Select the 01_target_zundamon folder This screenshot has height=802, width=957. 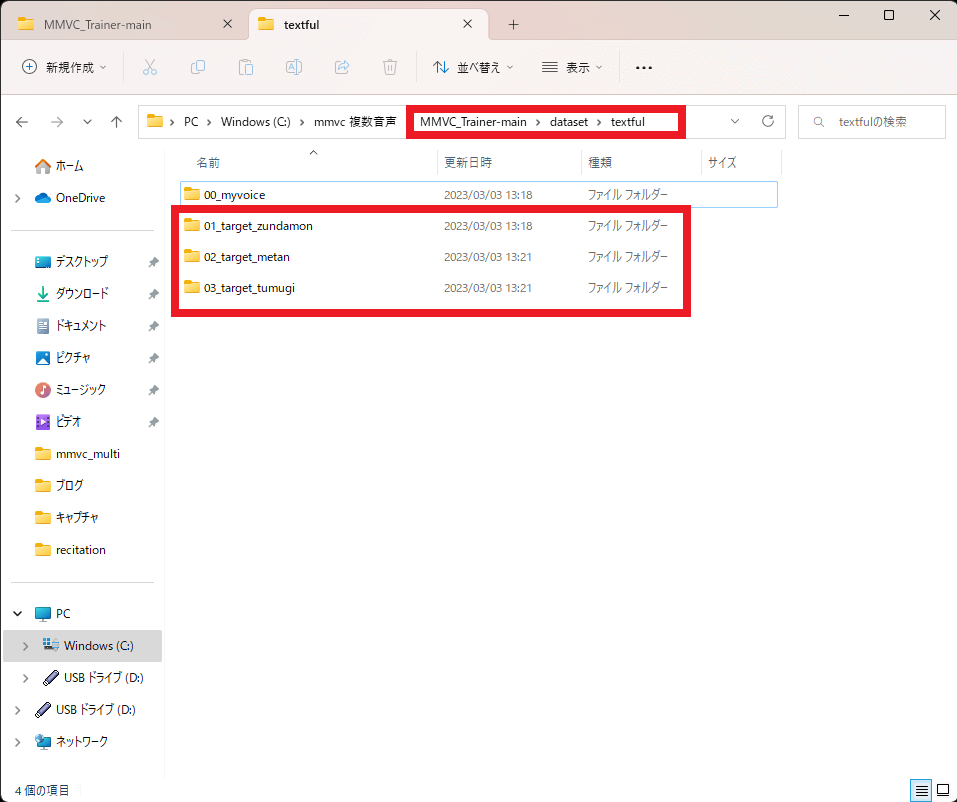tap(258, 226)
